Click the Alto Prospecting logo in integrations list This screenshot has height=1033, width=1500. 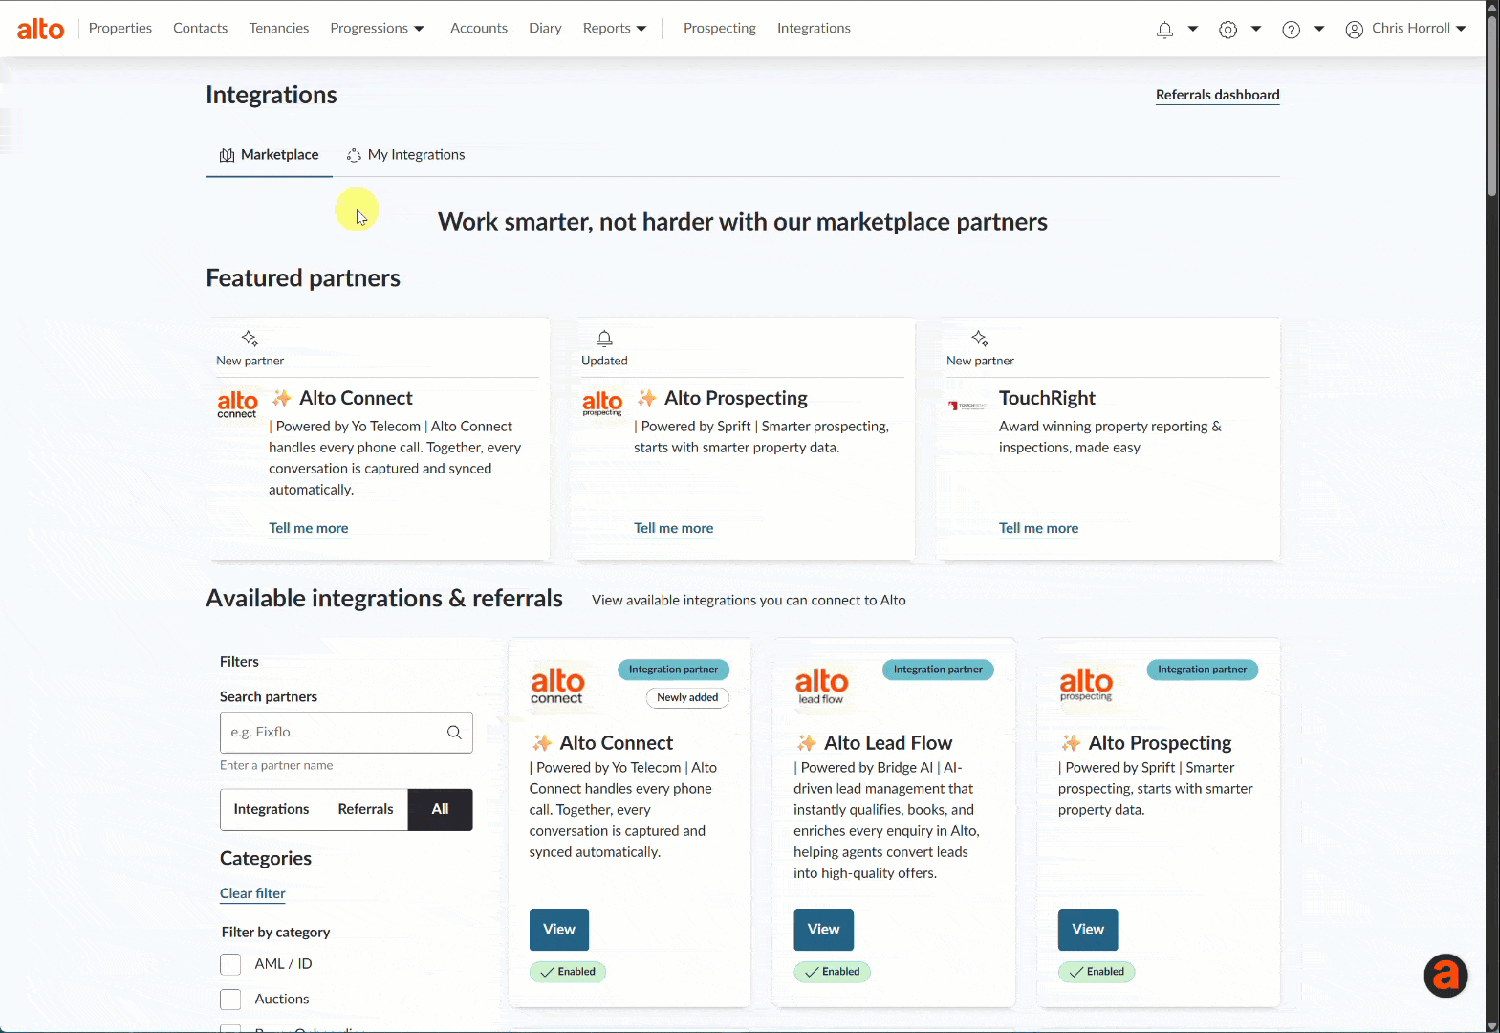pyautogui.click(x=1086, y=685)
